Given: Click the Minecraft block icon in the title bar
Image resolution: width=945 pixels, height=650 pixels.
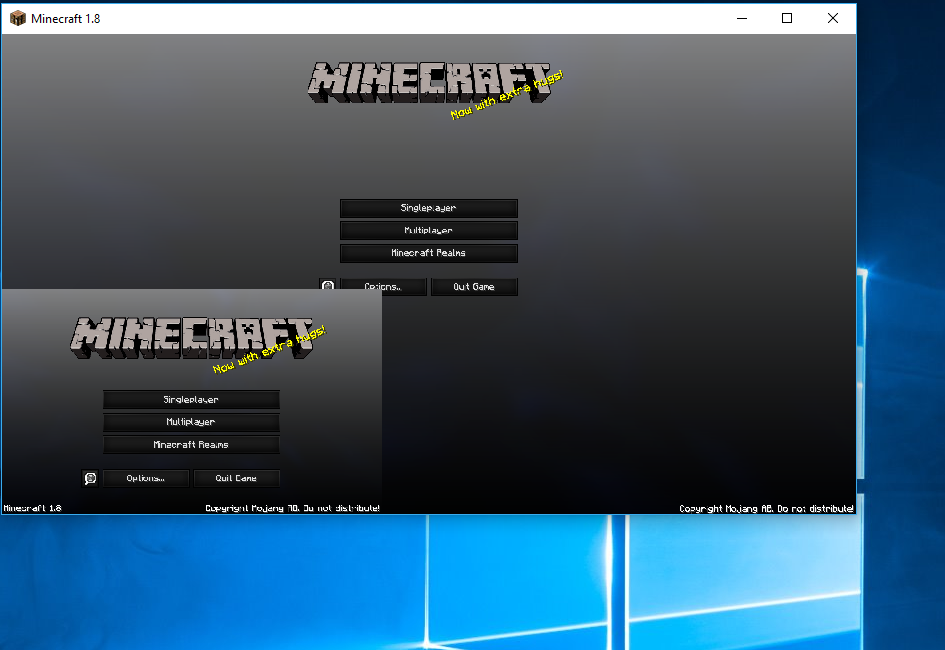Looking at the screenshot, I should (x=17, y=18).
